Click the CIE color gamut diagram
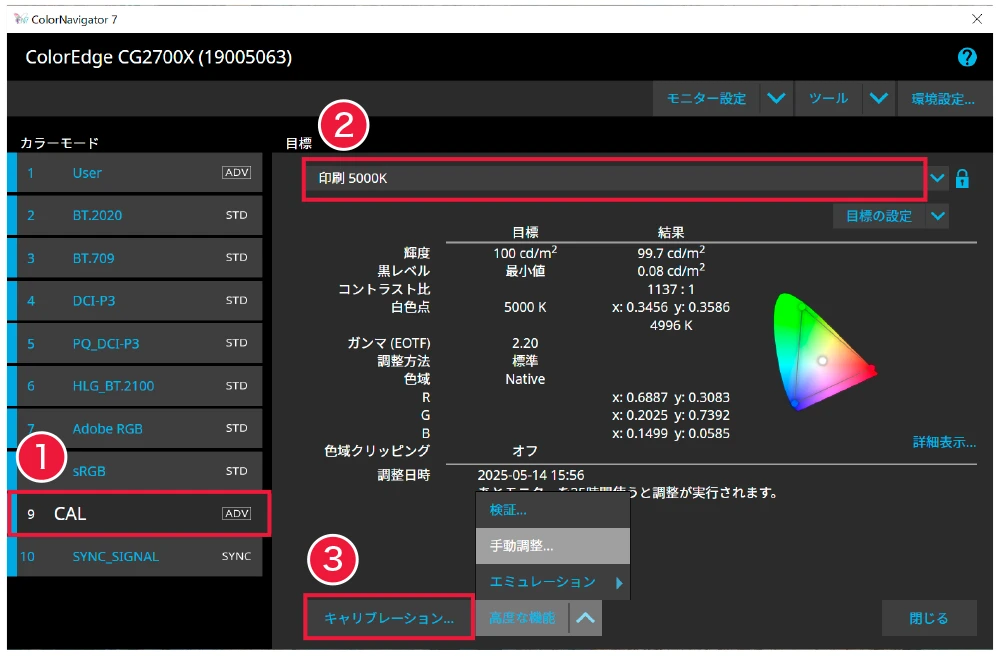1000x657 pixels. point(823,351)
